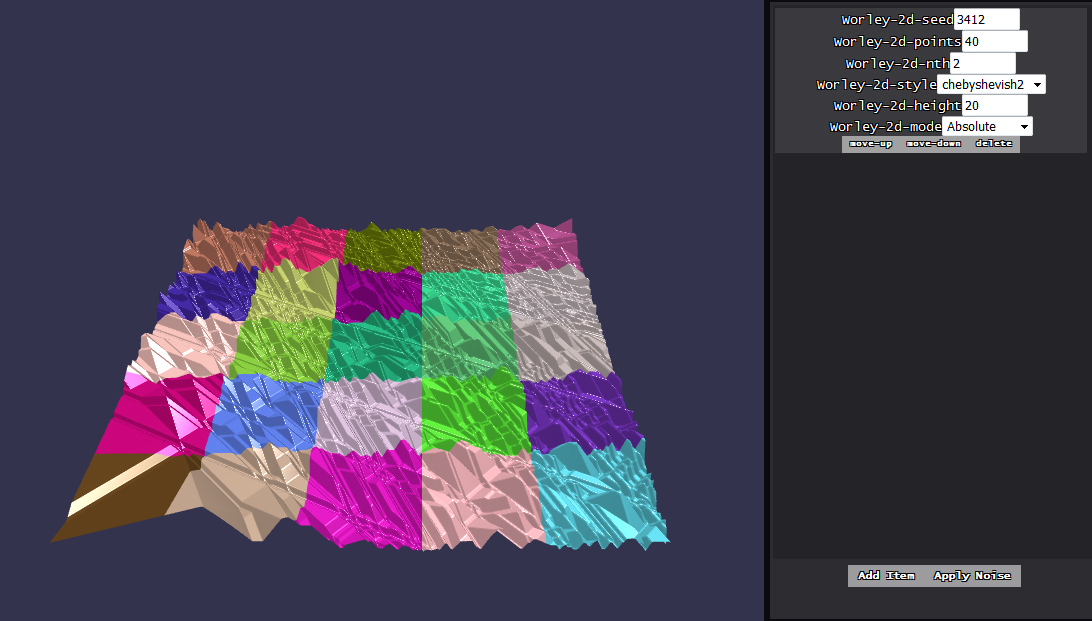Apply Noise to the terrain
1092x621 pixels.
(x=972, y=576)
